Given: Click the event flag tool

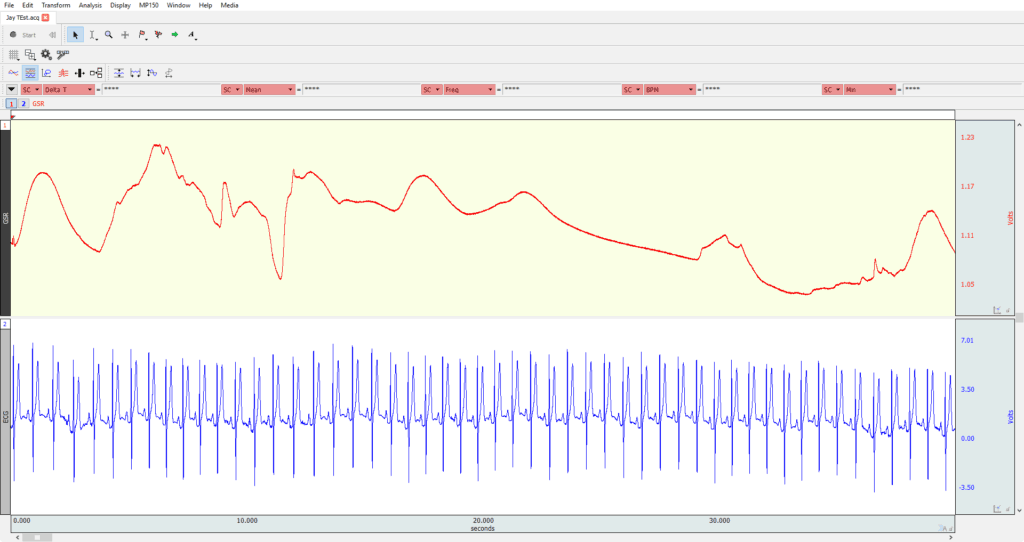Looking at the screenshot, I should (142, 35).
